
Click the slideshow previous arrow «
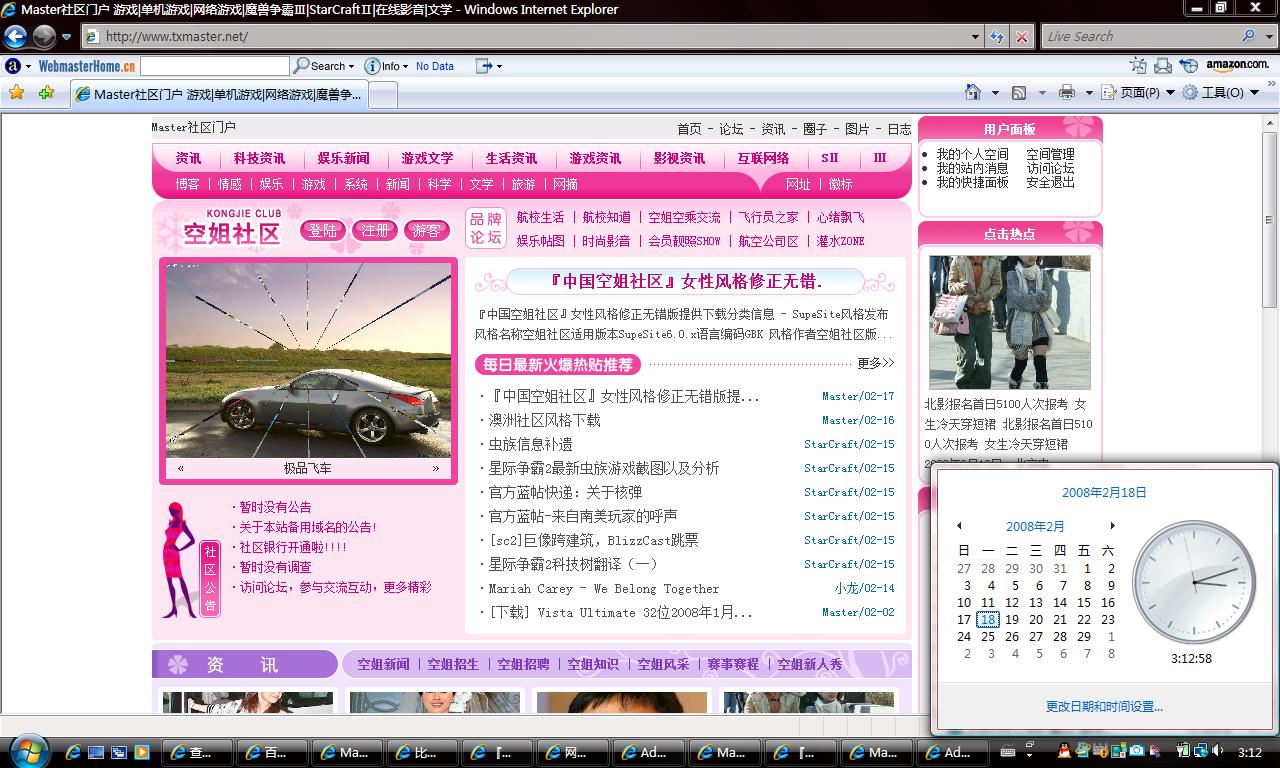[x=181, y=468]
